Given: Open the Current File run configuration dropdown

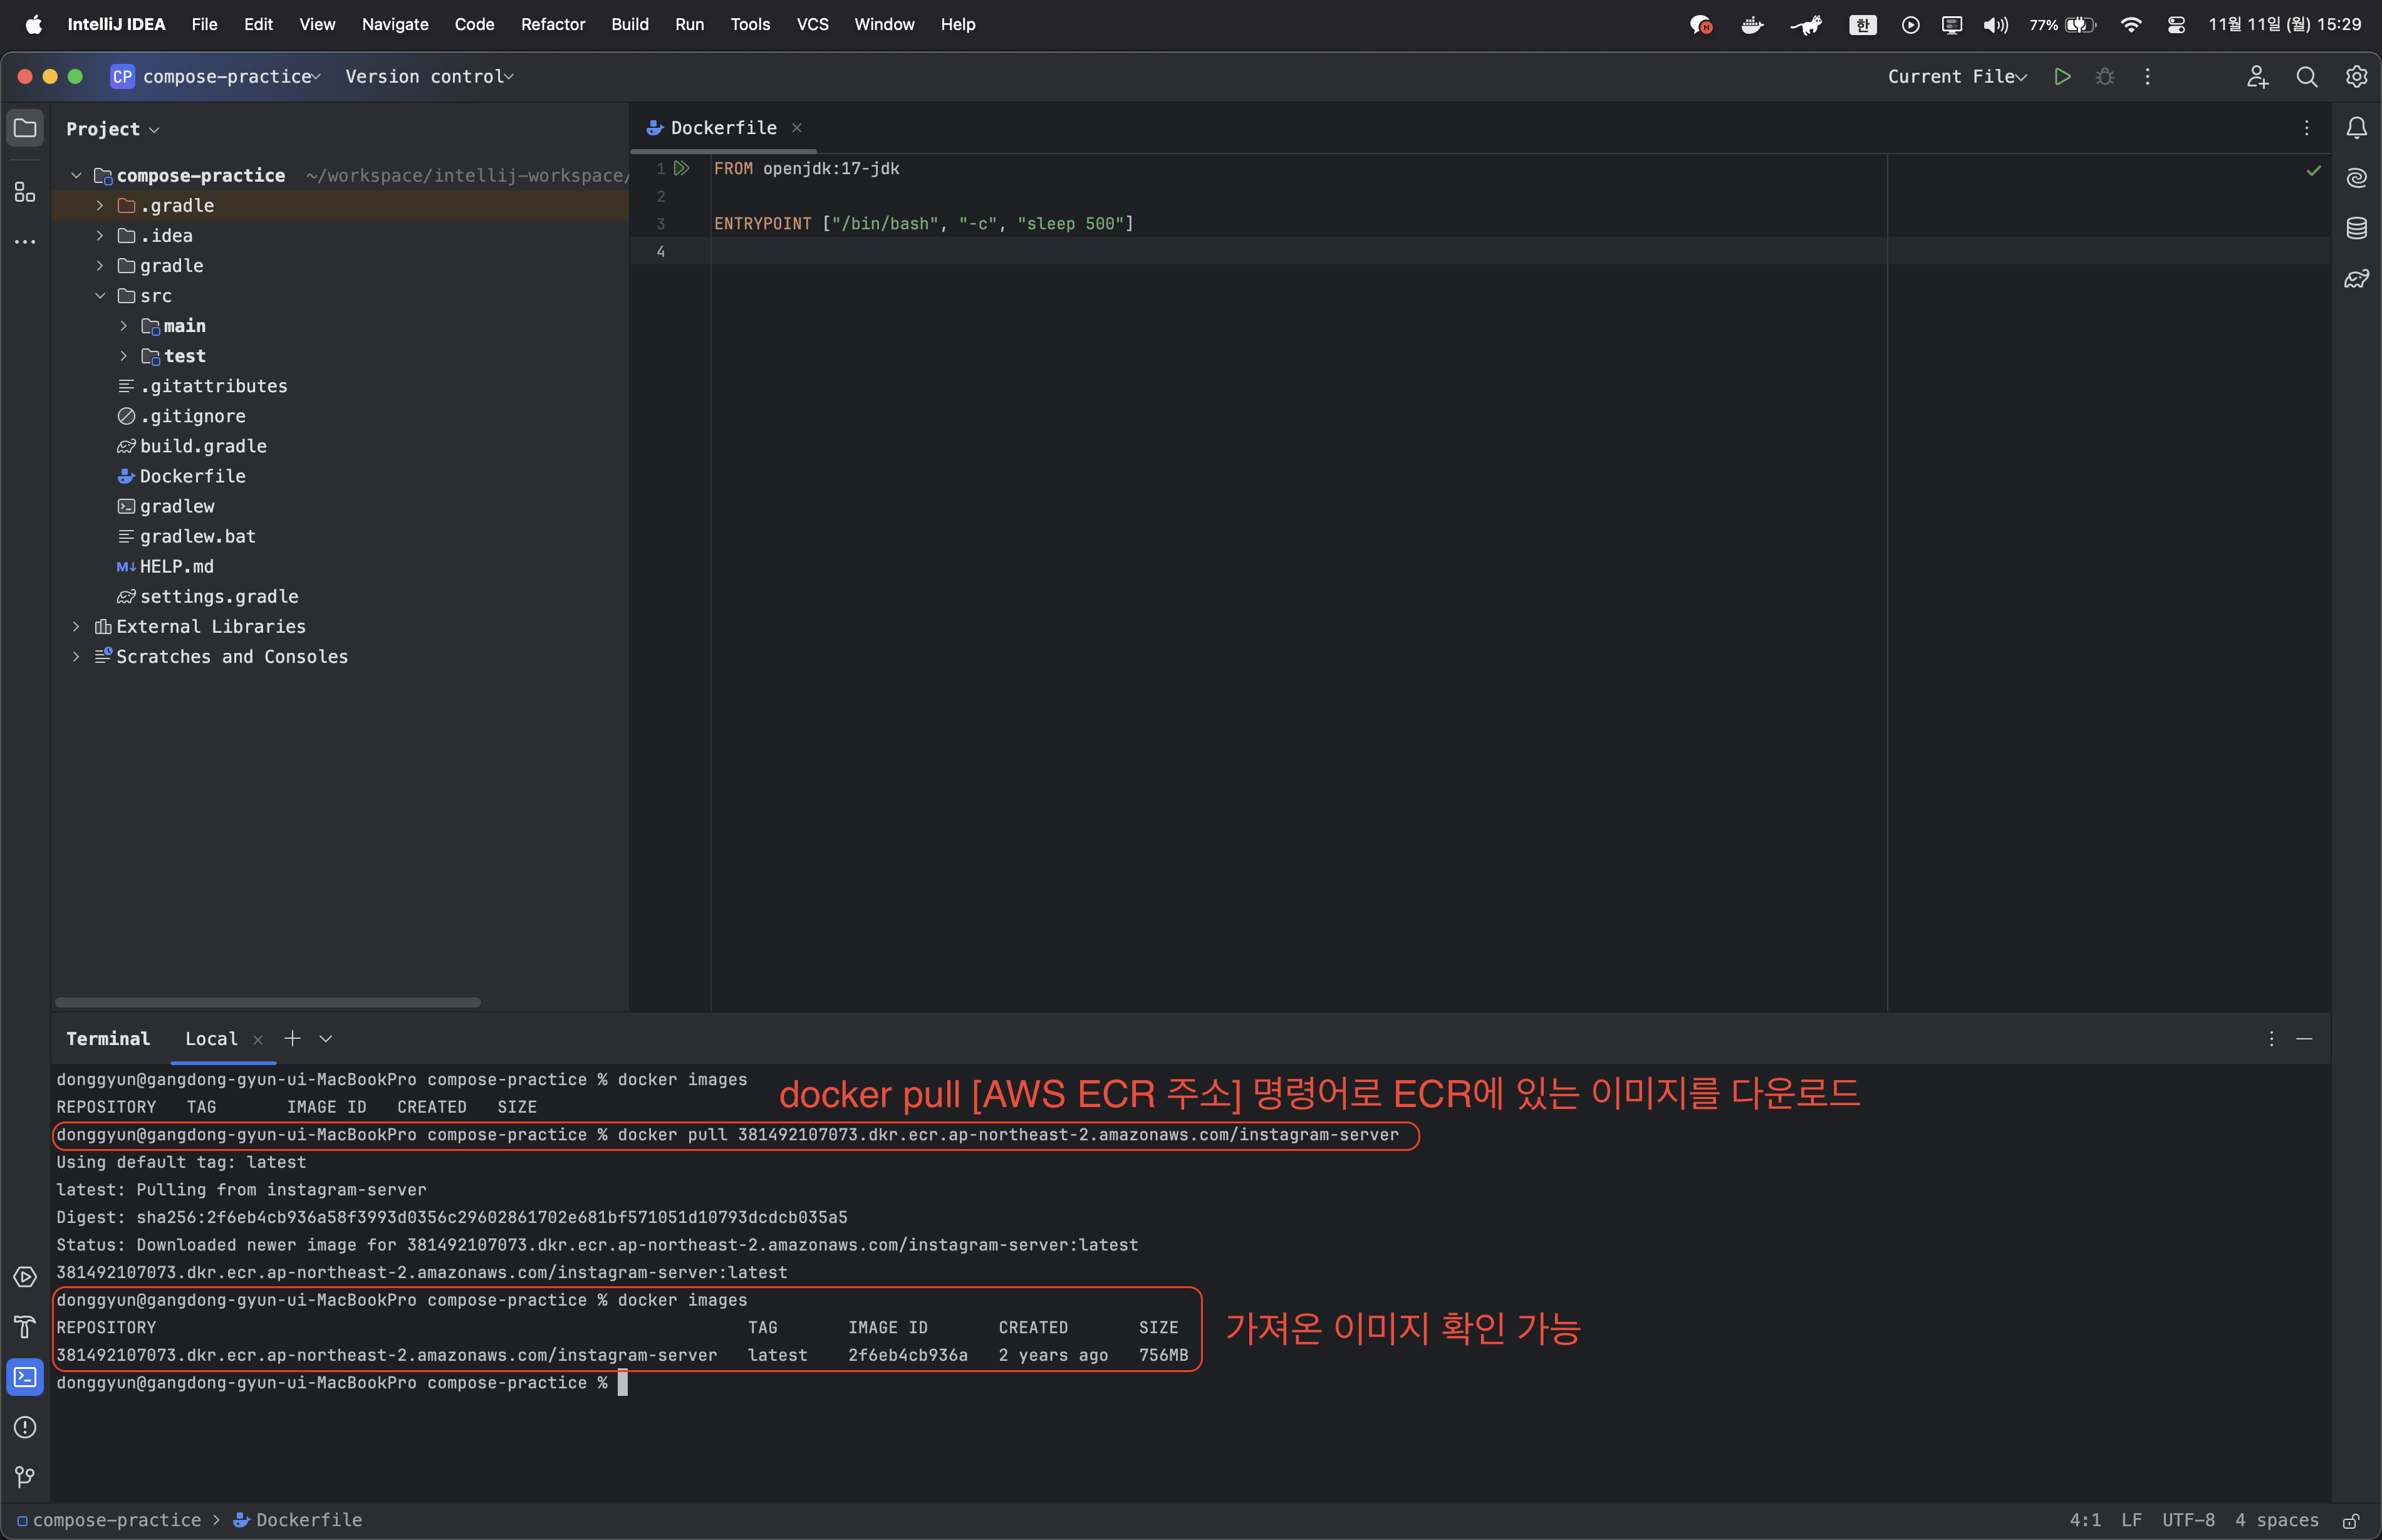Looking at the screenshot, I should pyautogui.click(x=1956, y=77).
